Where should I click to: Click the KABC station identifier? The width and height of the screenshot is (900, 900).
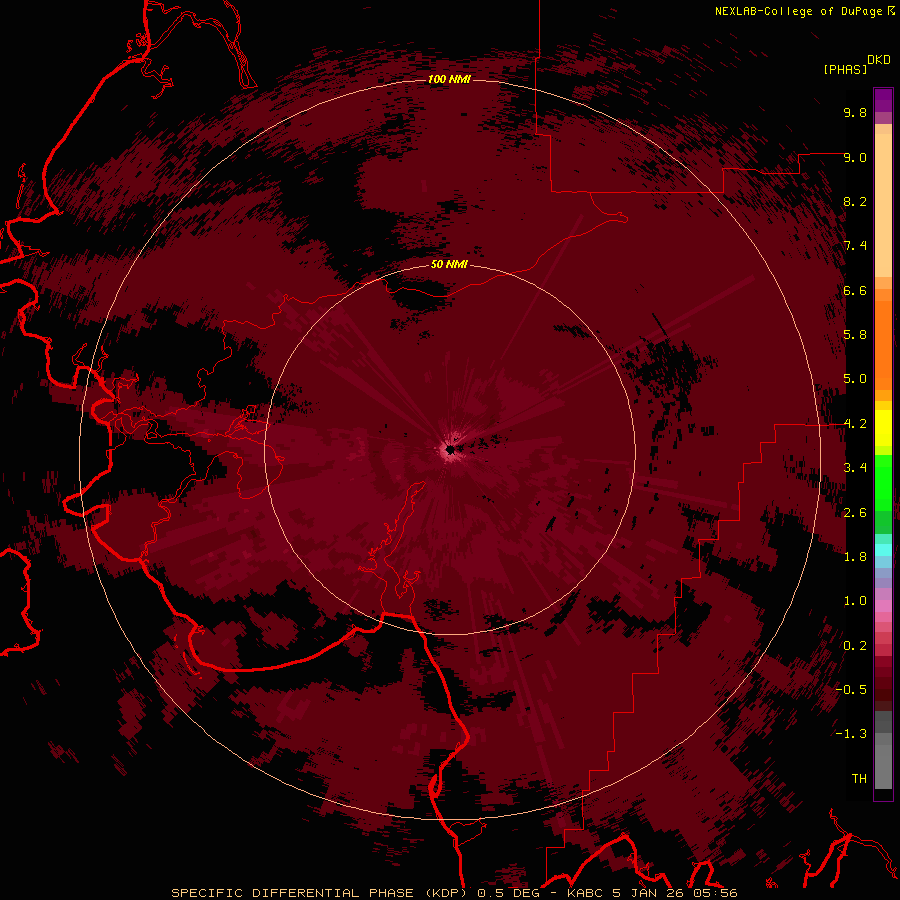point(585,893)
